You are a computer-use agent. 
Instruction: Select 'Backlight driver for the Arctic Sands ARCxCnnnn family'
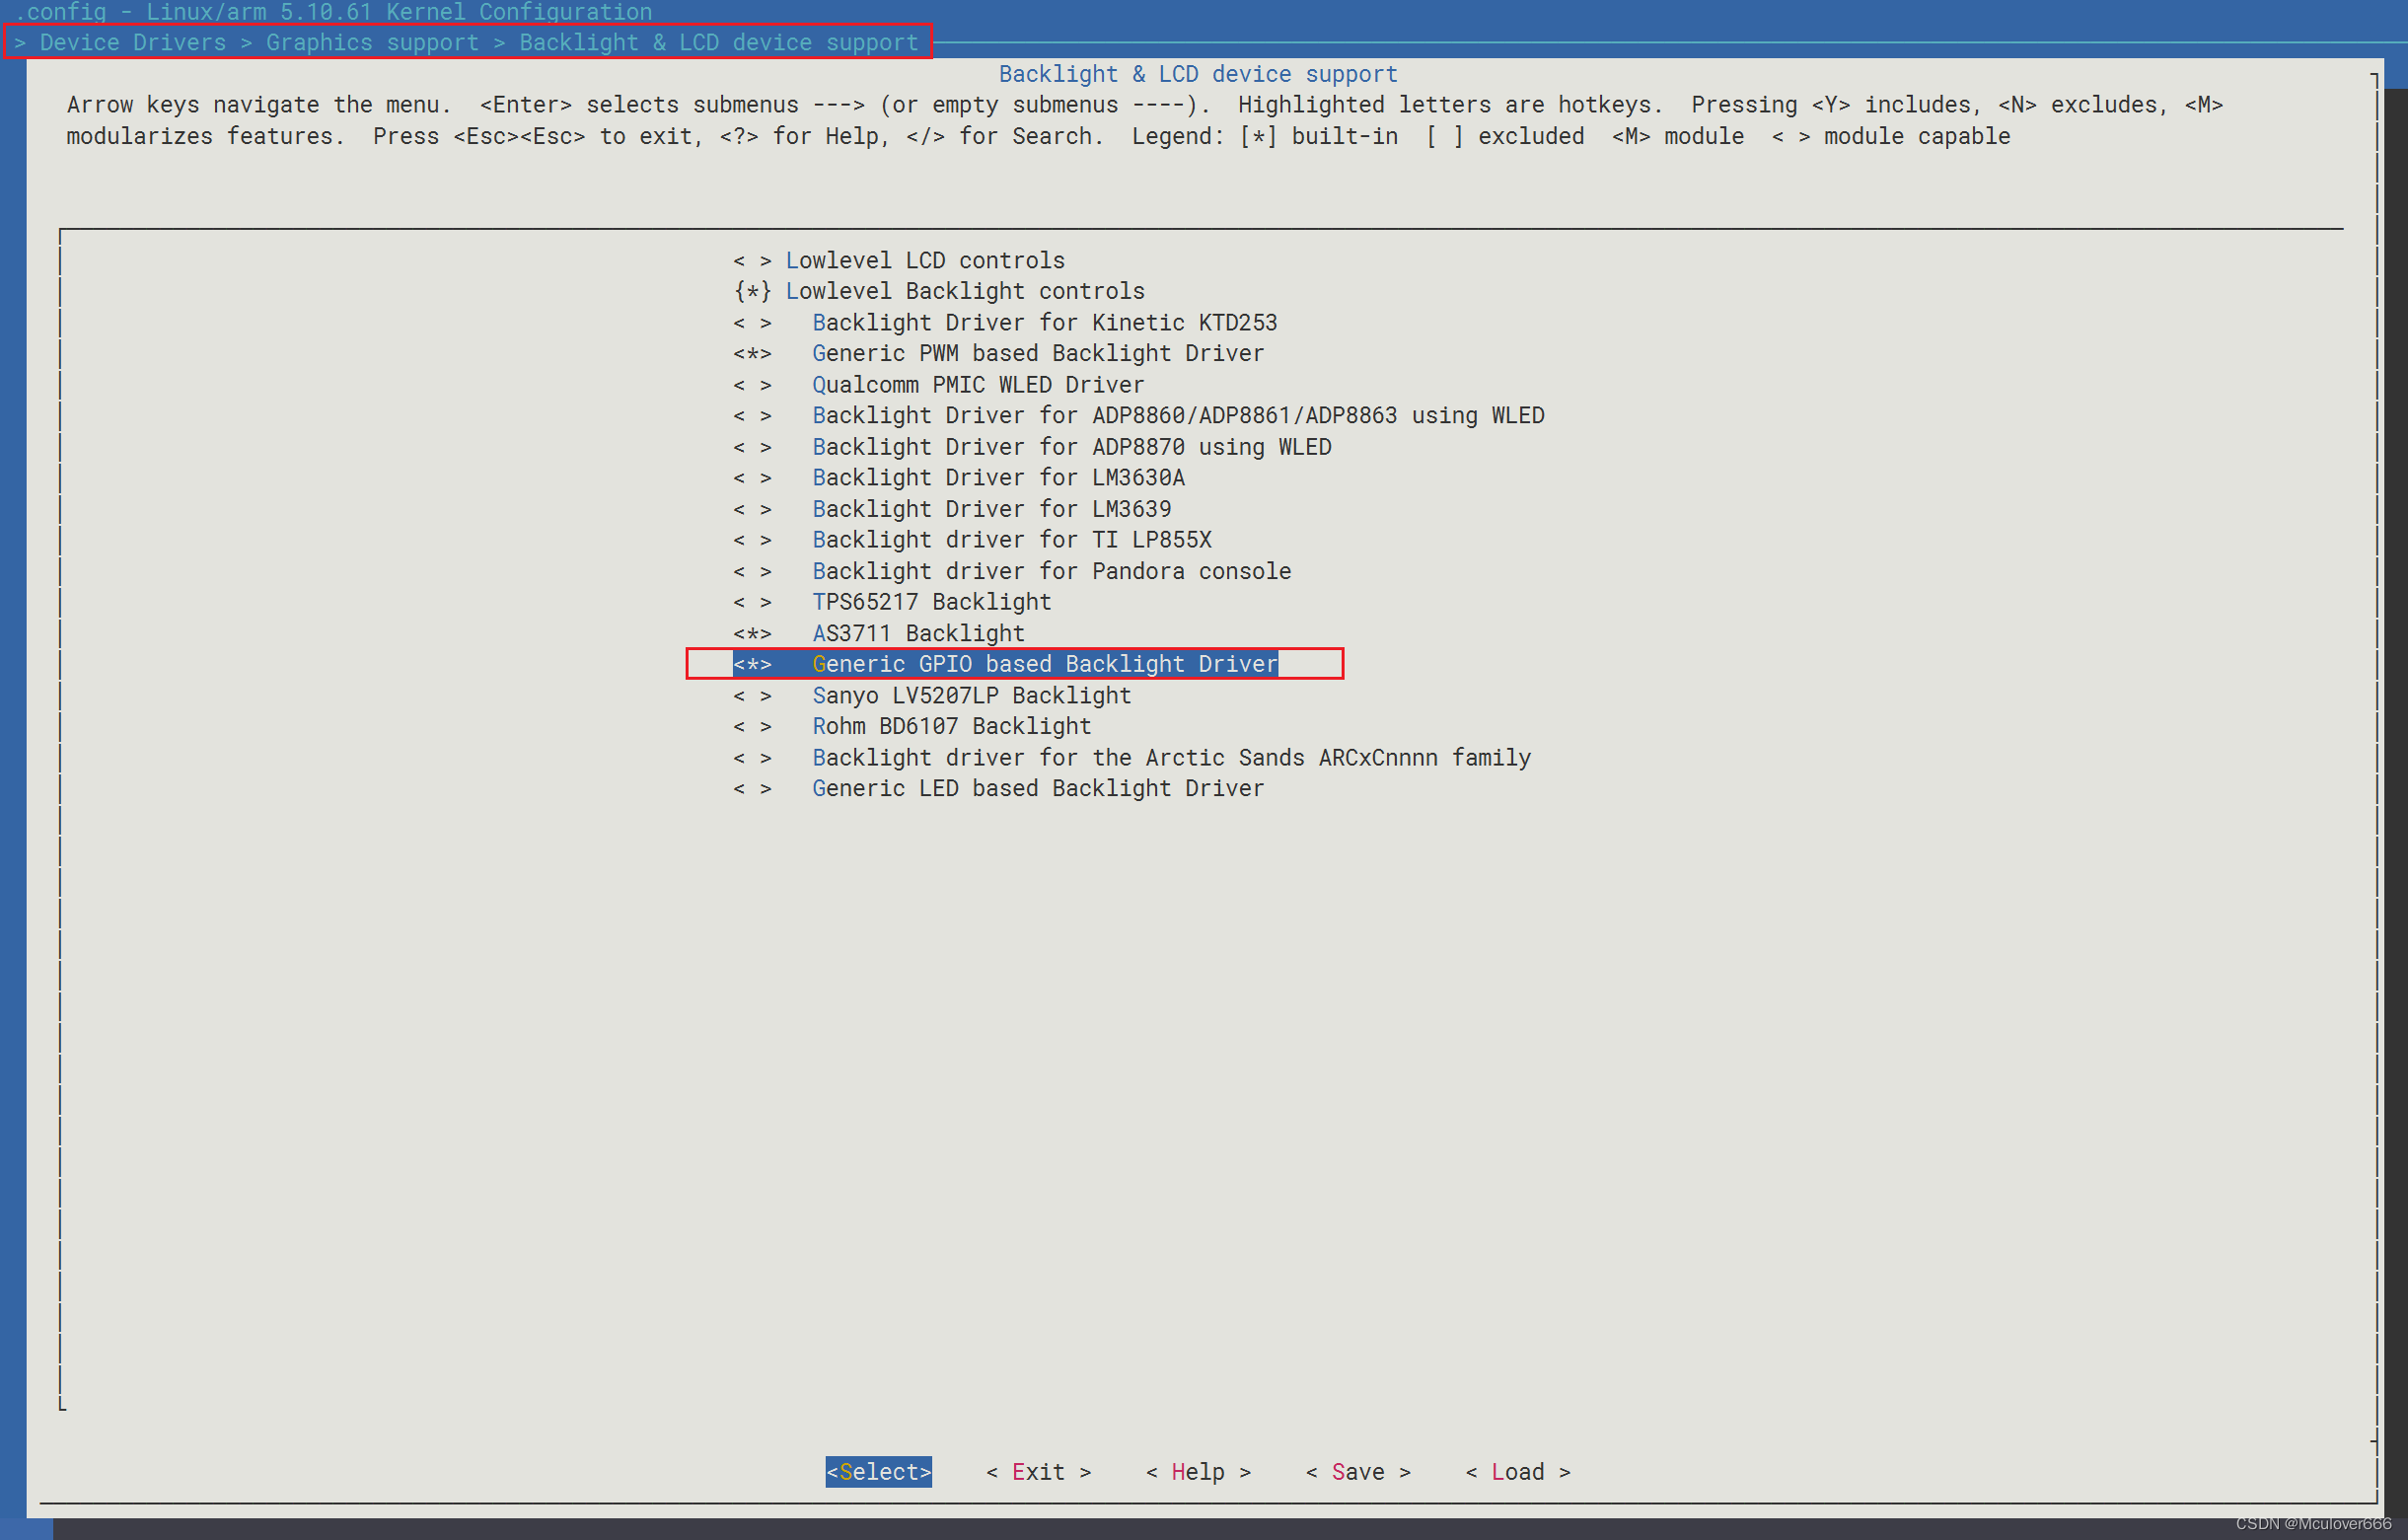pyautogui.click(x=1172, y=758)
